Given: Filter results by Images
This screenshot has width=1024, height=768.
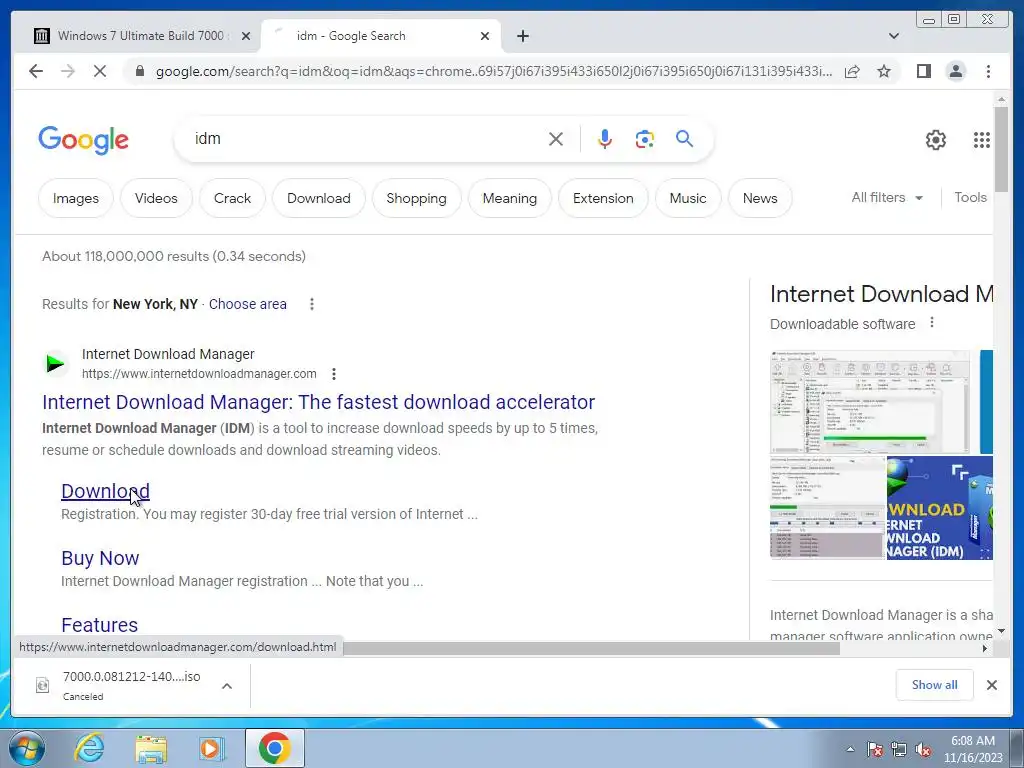Looking at the screenshot, I should (x=76, y=199).
